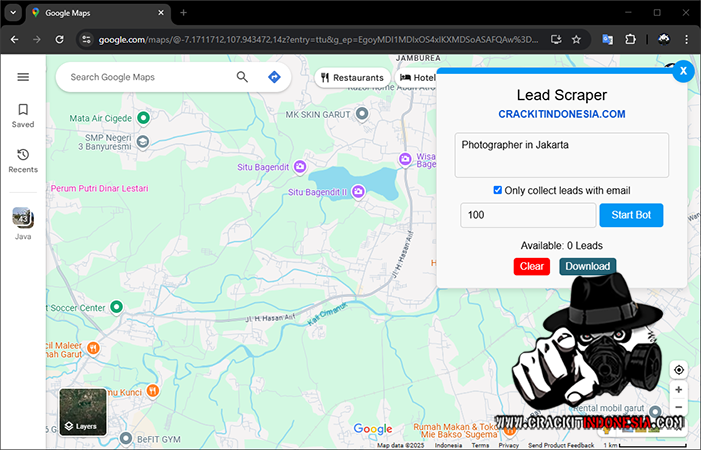Zoom in with the plus button
Screen dimensions: 701x450
click(679, 390)
